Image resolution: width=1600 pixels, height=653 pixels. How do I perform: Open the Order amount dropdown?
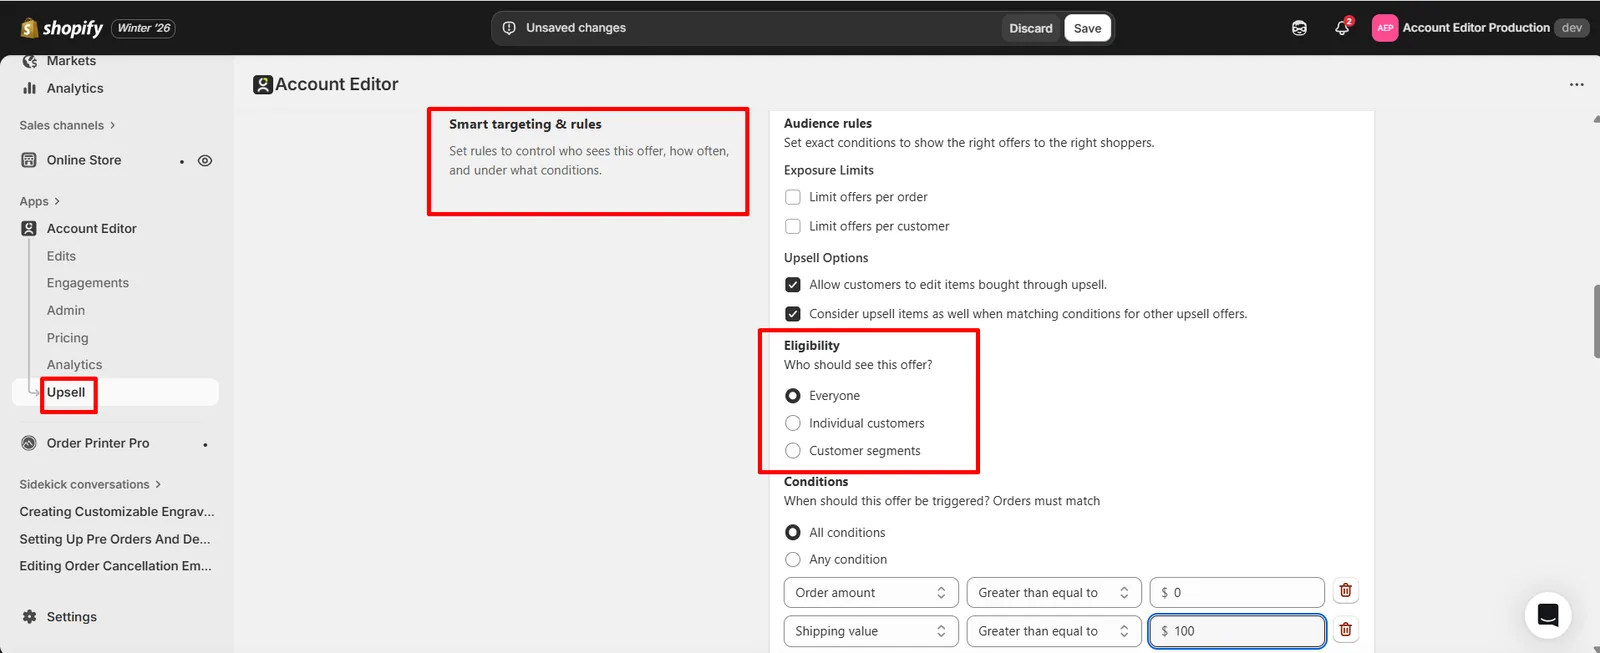pos(871,593)
